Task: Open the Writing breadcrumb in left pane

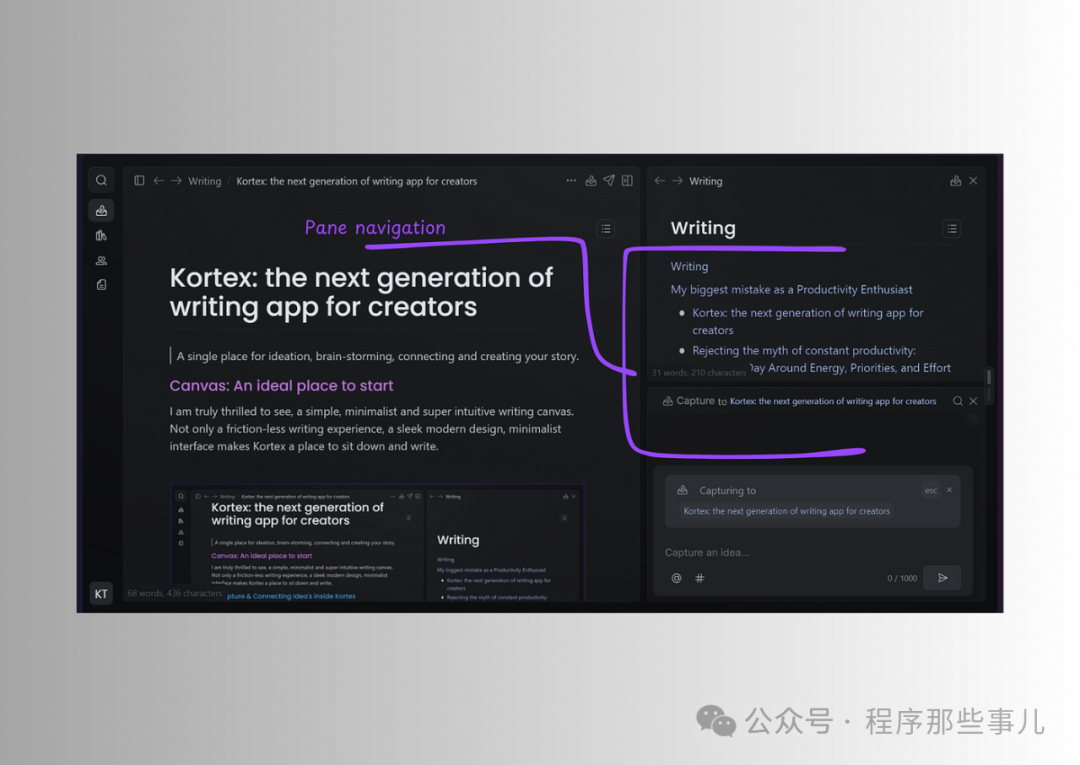Action: tap(205, 181)
